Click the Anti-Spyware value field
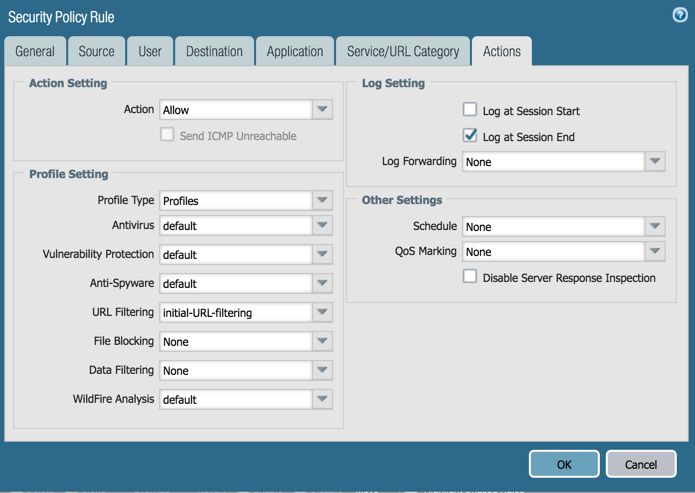The image size is (695, 493). [x=236, y=283]
